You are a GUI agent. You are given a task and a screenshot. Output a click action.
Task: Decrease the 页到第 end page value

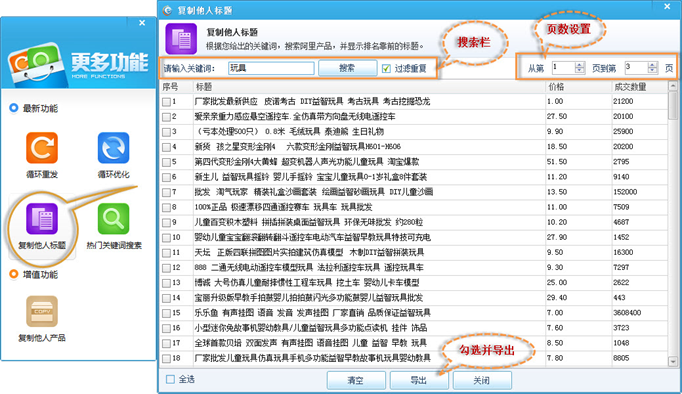(x=652, y=70)
